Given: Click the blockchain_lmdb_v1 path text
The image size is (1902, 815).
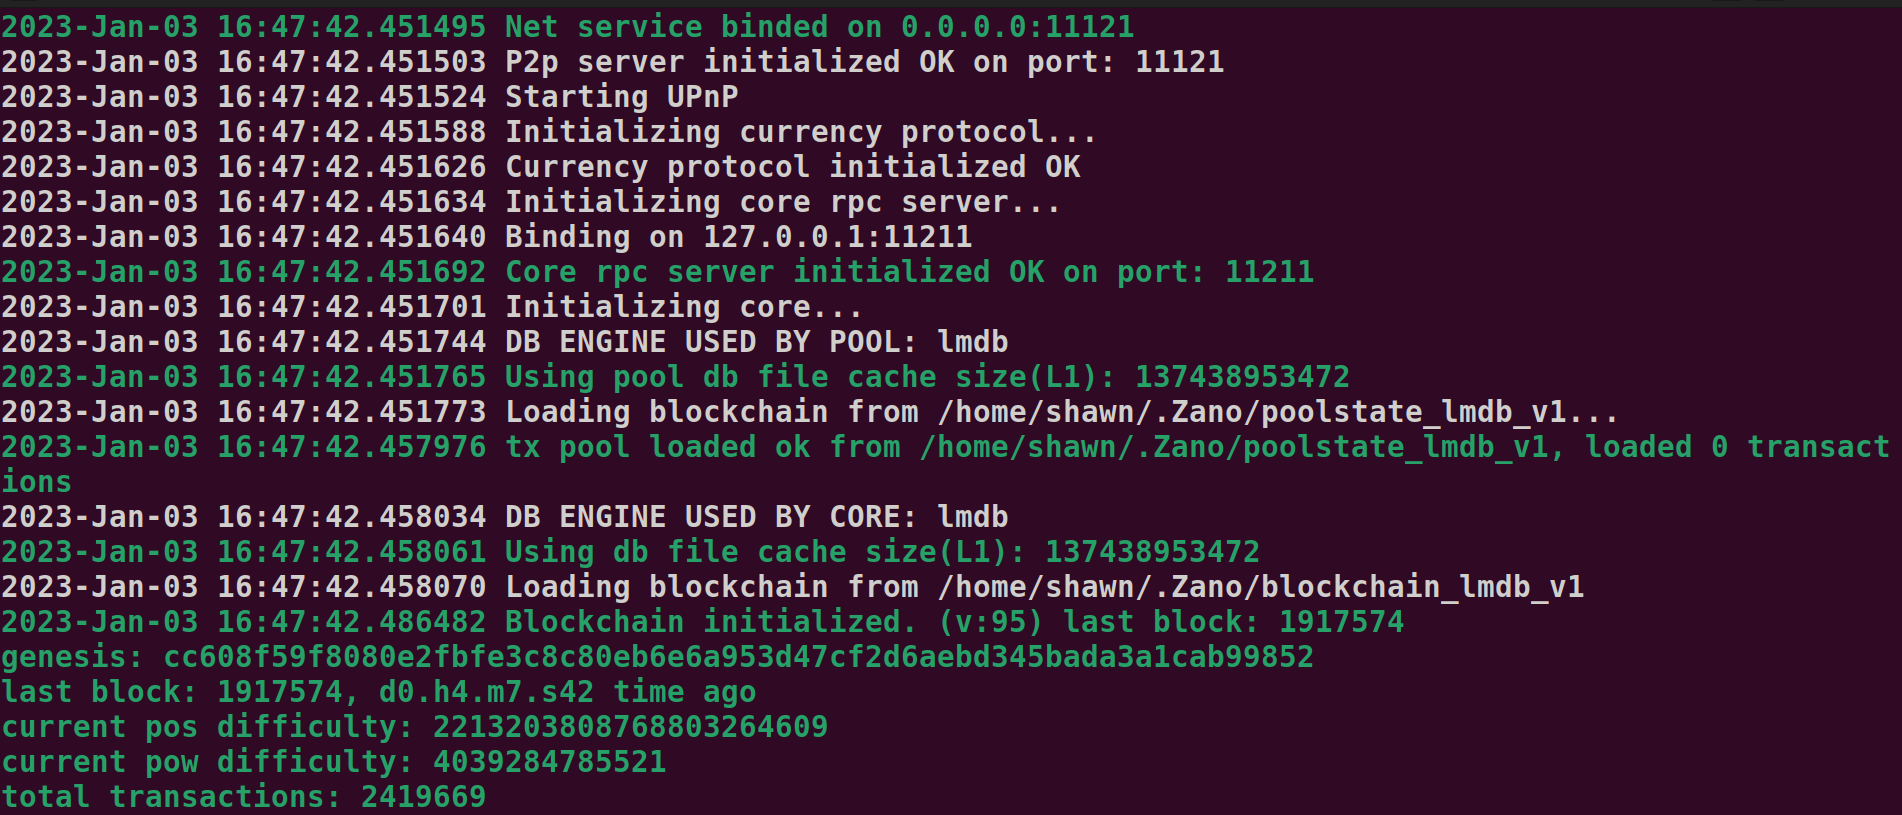Looking at the screenshot, I should tap(1261, 587).
